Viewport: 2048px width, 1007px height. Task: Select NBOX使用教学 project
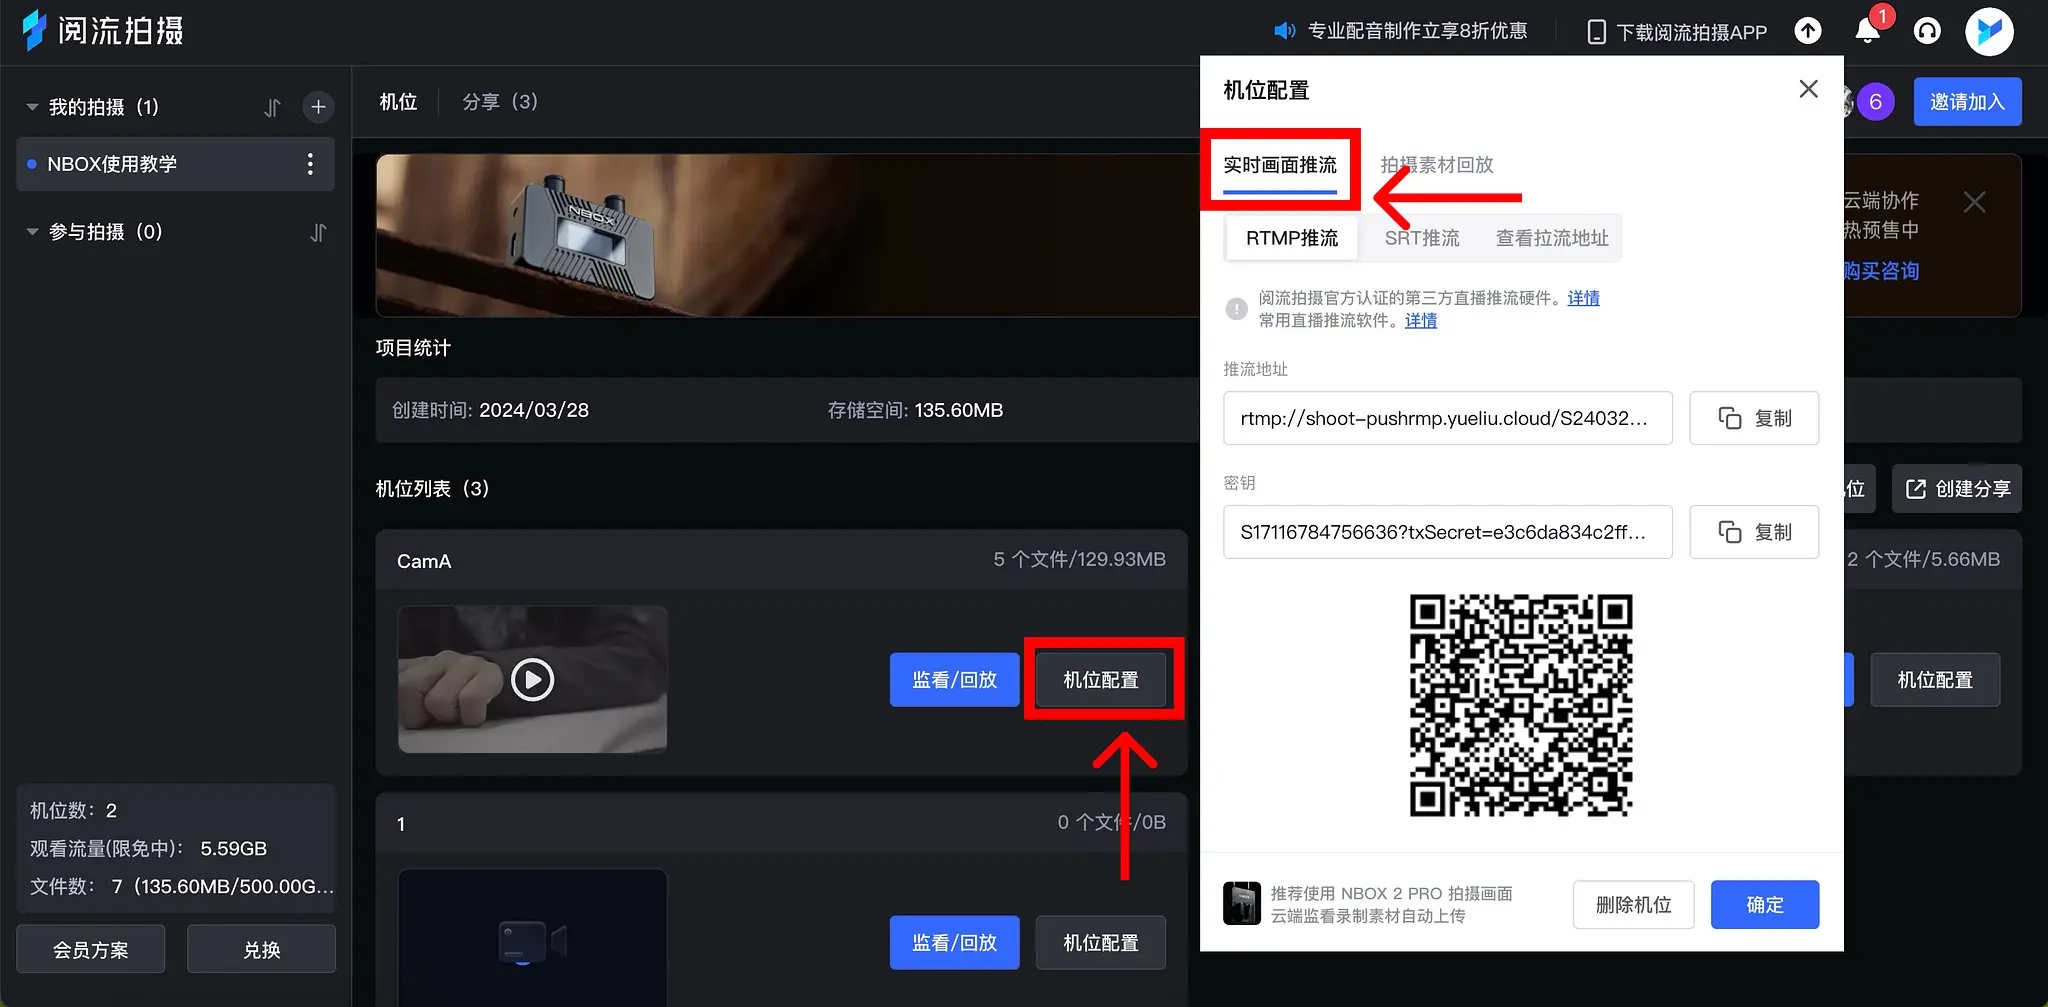tap(175, 164)
